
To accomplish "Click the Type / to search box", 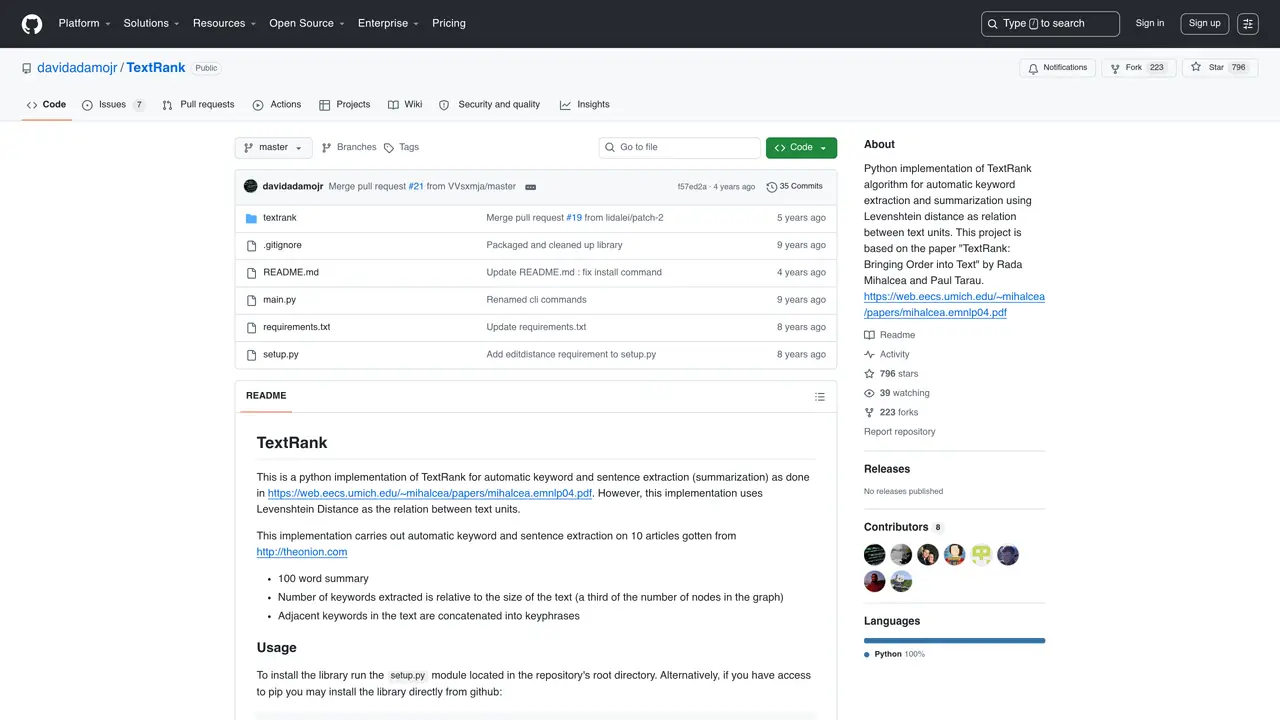I will [x=1050, y=24].
